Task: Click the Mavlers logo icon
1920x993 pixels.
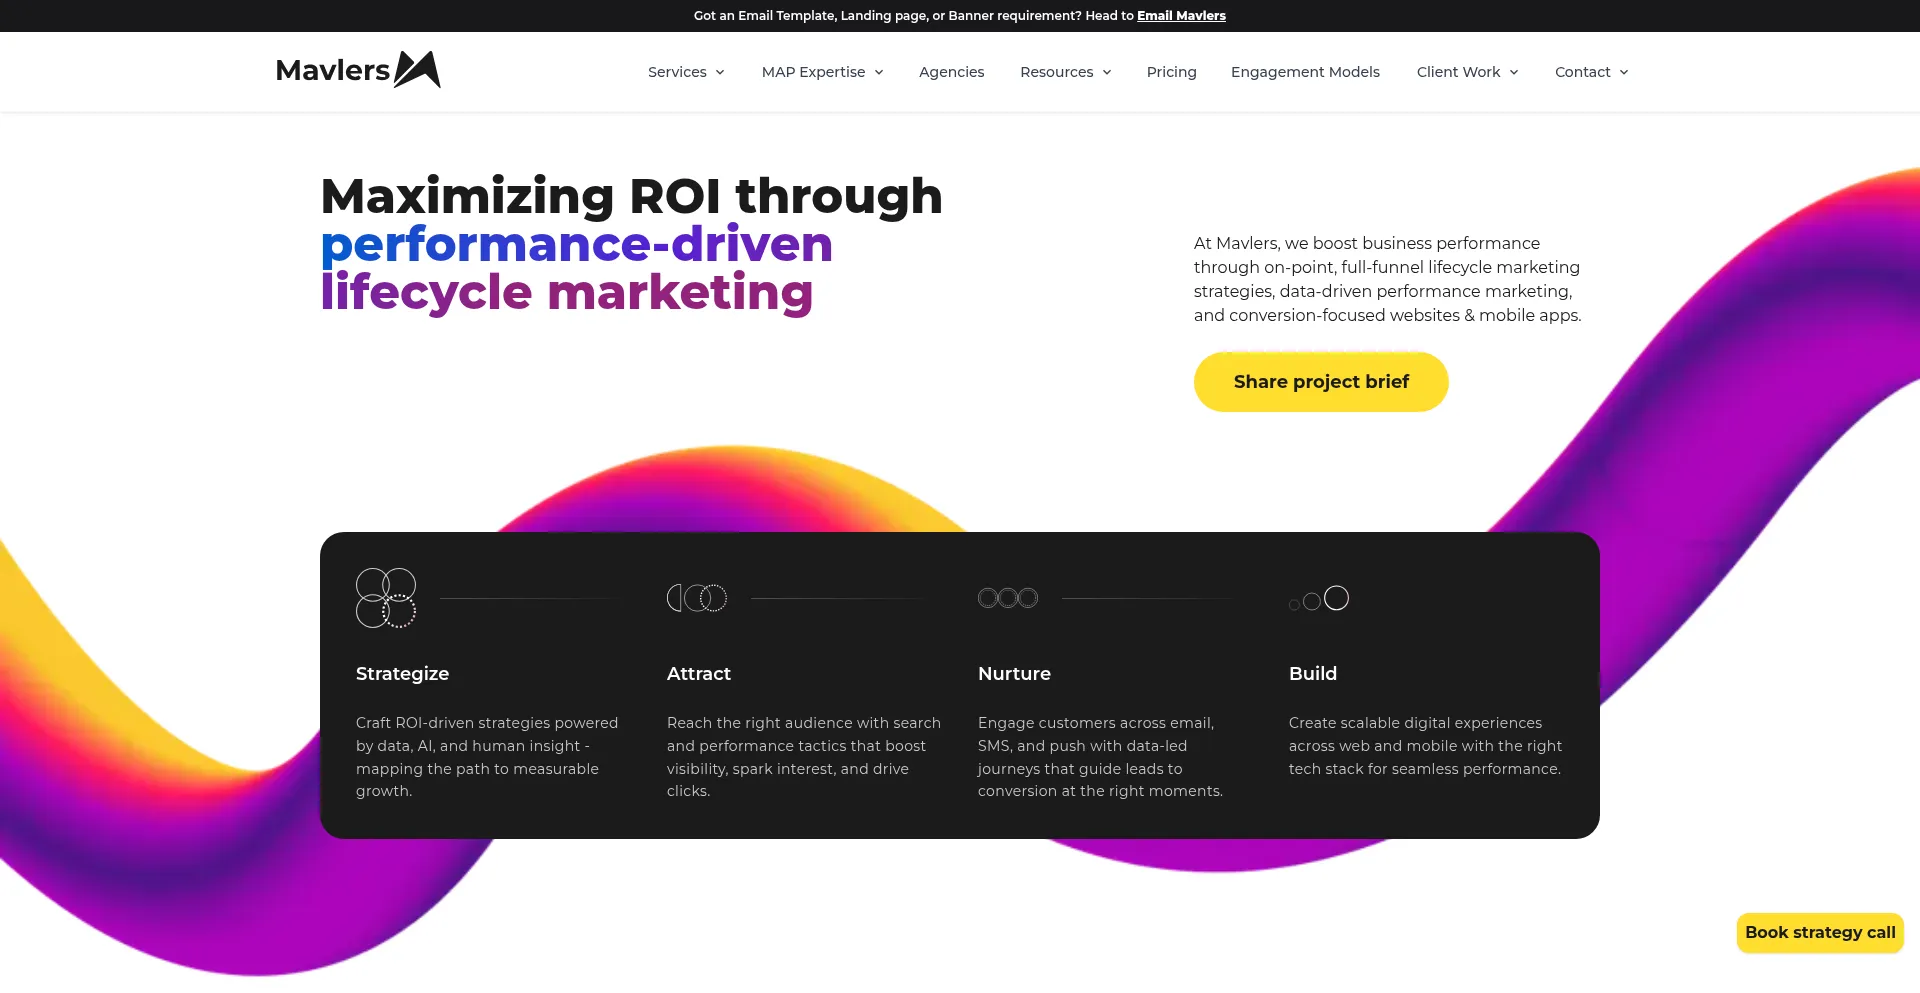Action: [x=417, y=70]
